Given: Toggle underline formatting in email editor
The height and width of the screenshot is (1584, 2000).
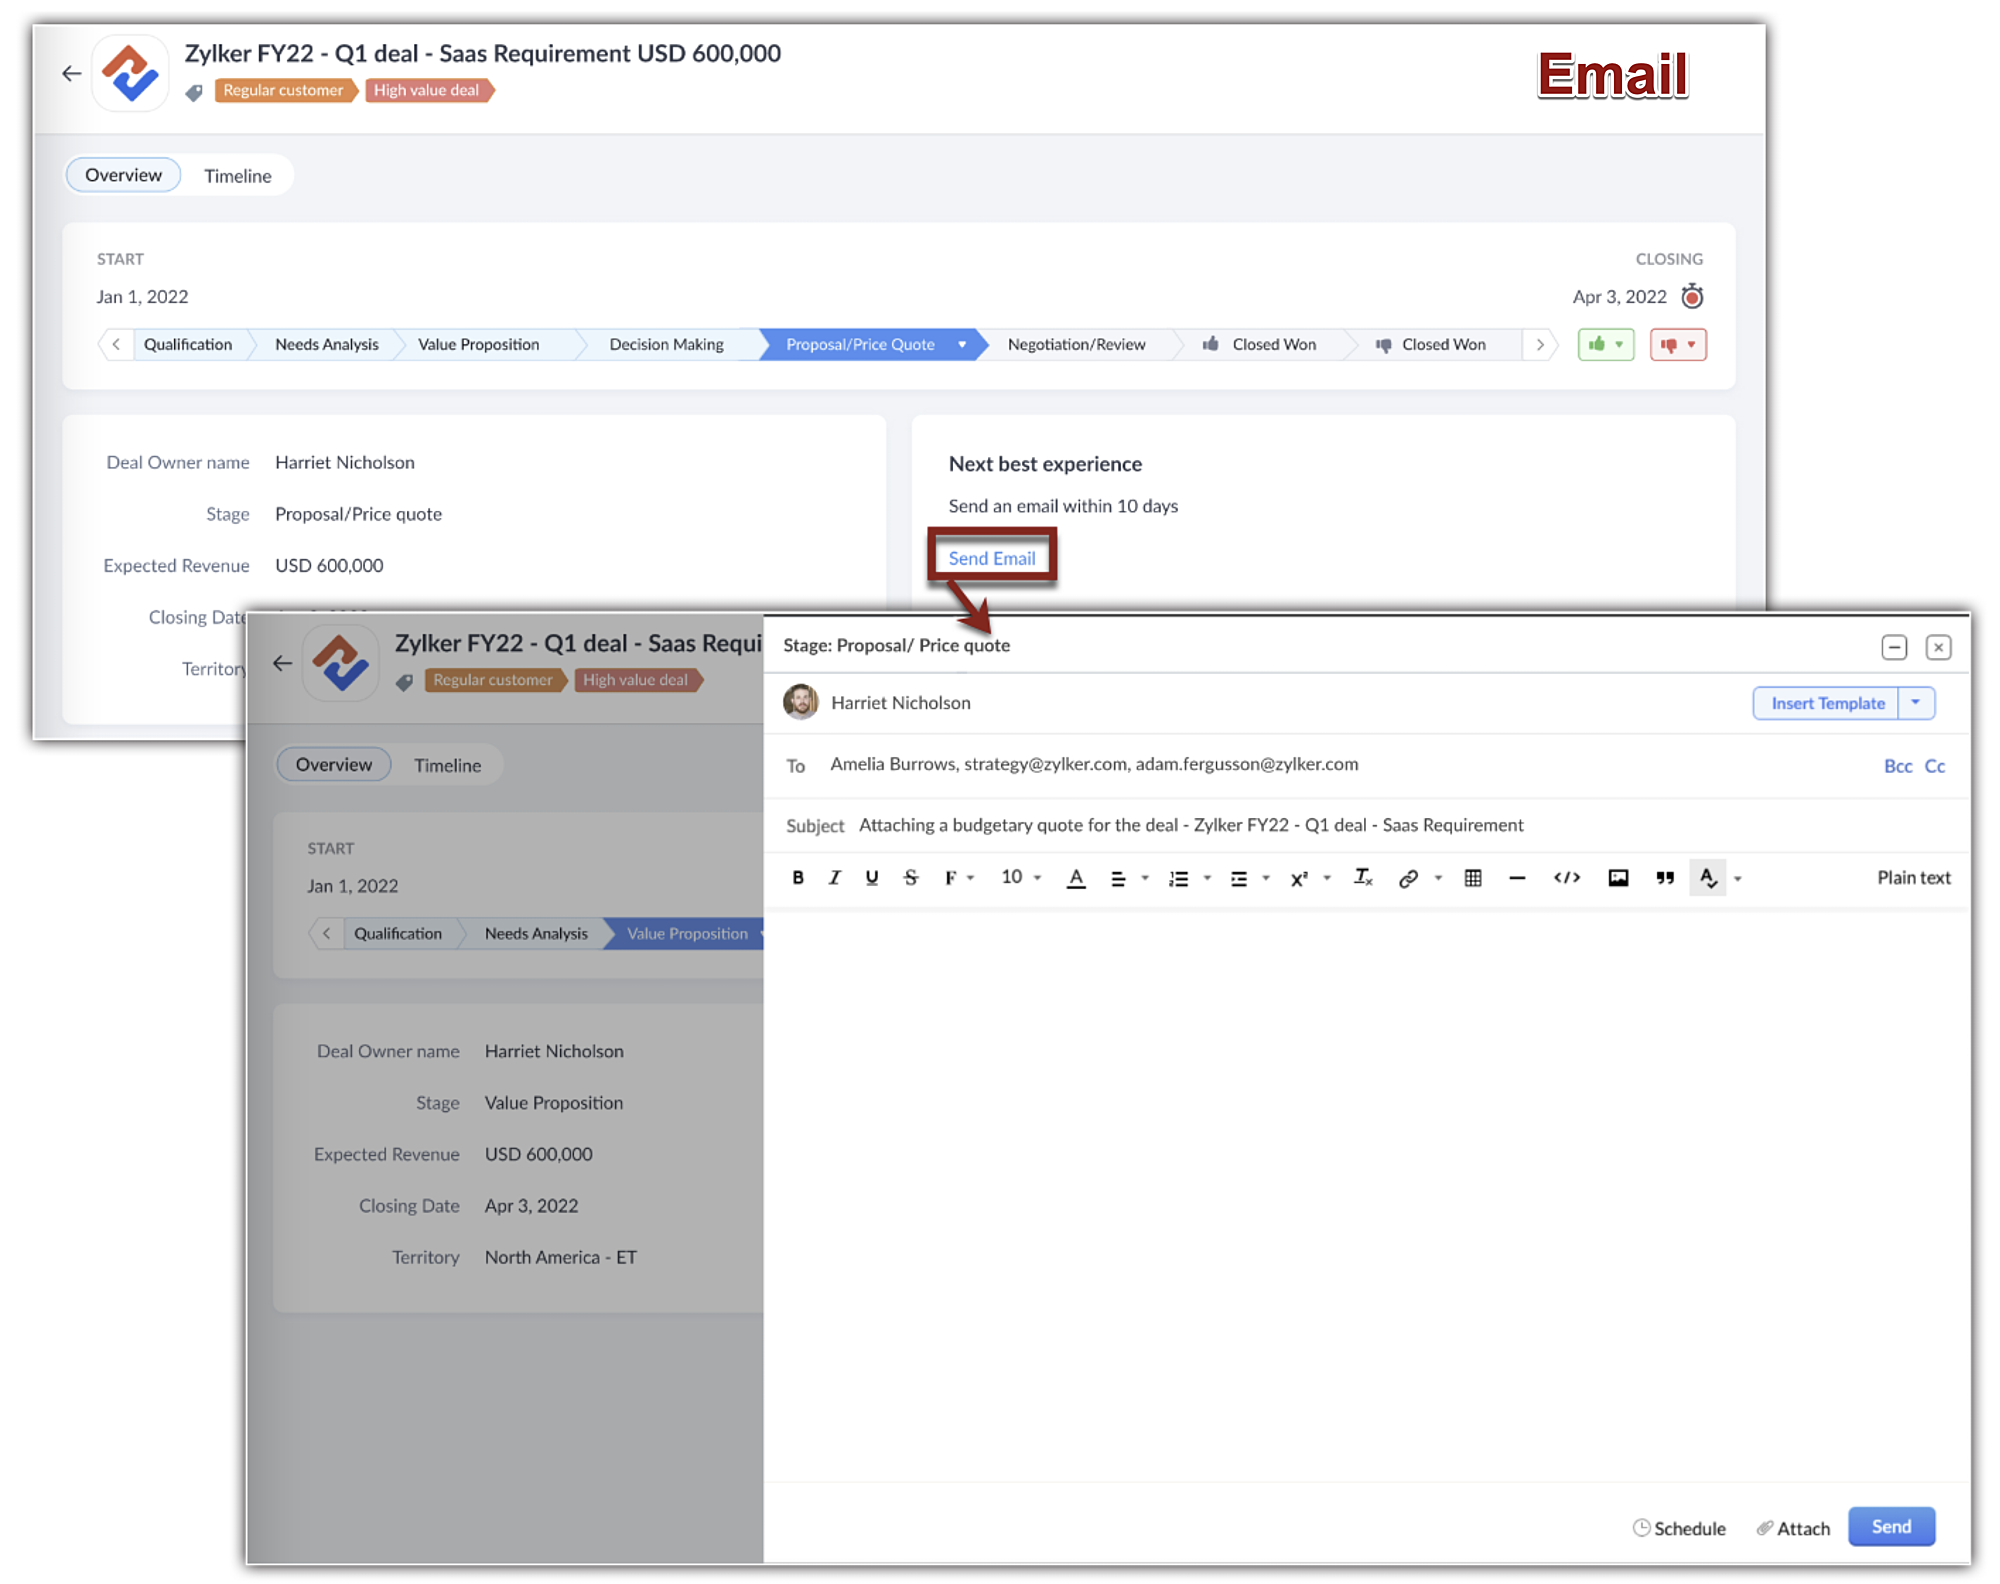Looking at the screenshot, I should pos(872,878).
